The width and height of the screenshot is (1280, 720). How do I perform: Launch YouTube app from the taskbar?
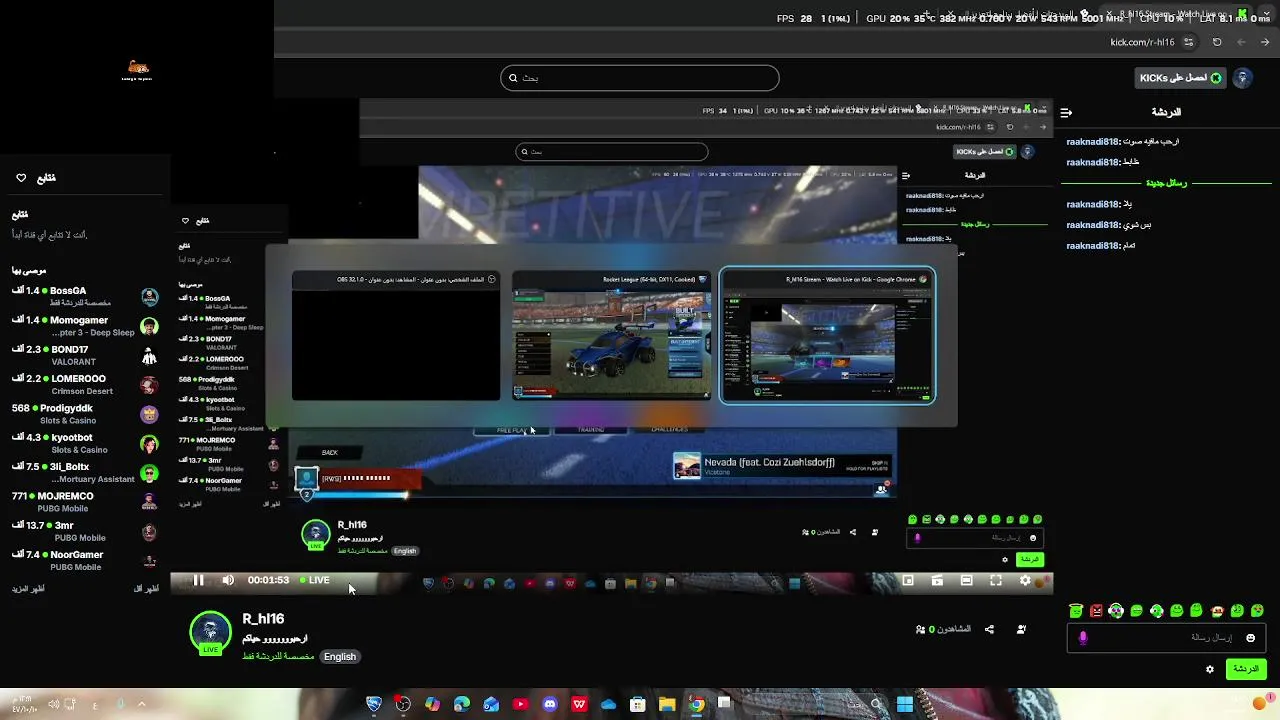[520, 704]
